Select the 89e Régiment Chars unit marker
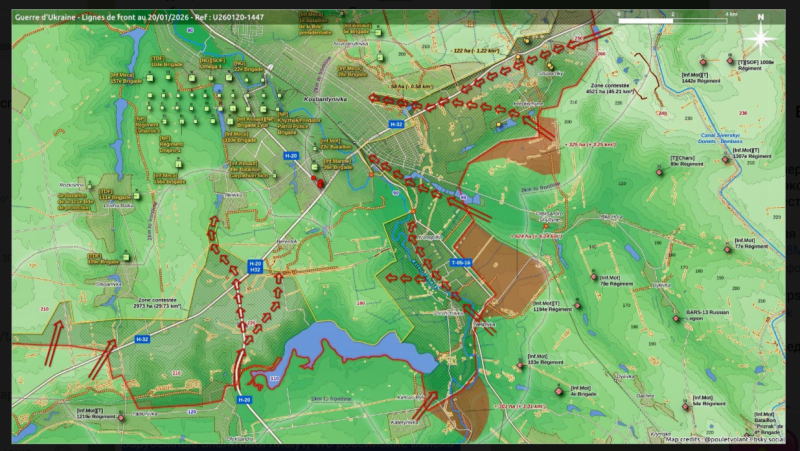Image resolution: width=800 pixels, height=451 pixels. 659,172
